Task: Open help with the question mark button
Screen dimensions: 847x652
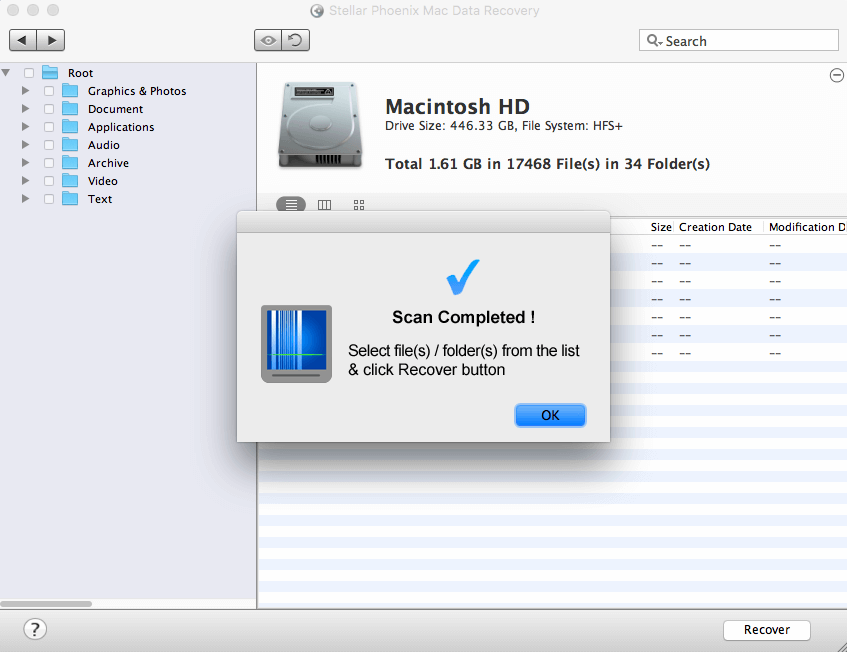Action: coord(35,629)
